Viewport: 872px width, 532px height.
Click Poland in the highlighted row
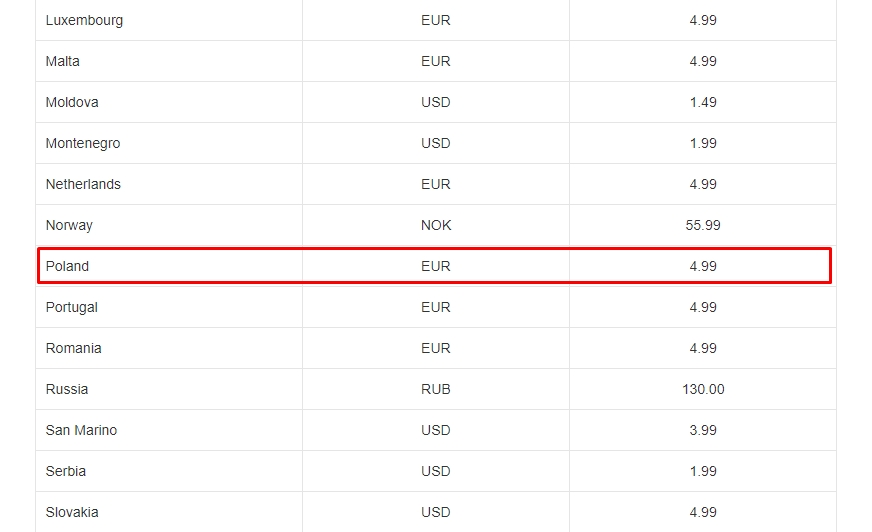[x=67, y=266]
